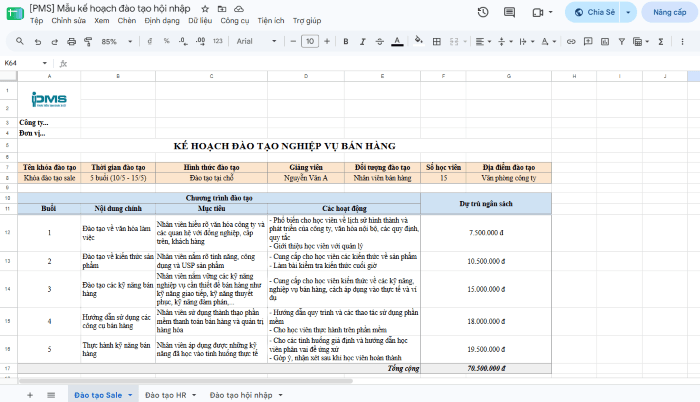Insert a link
The width and height of the screenshot is (700, 402).
click(571, 42)
